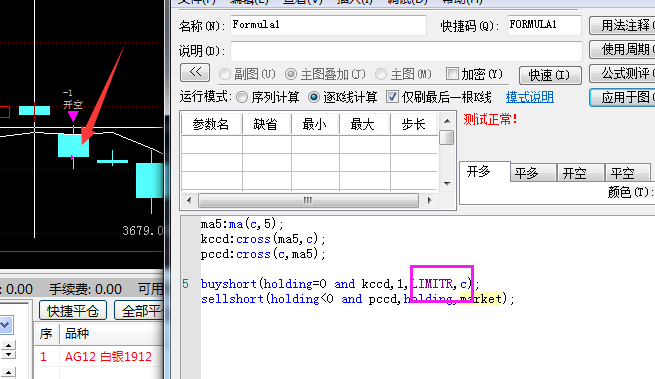The width and height of the screenshot is (655, 379).
Task: Switch to the 开多 tab
Action: 484,171
